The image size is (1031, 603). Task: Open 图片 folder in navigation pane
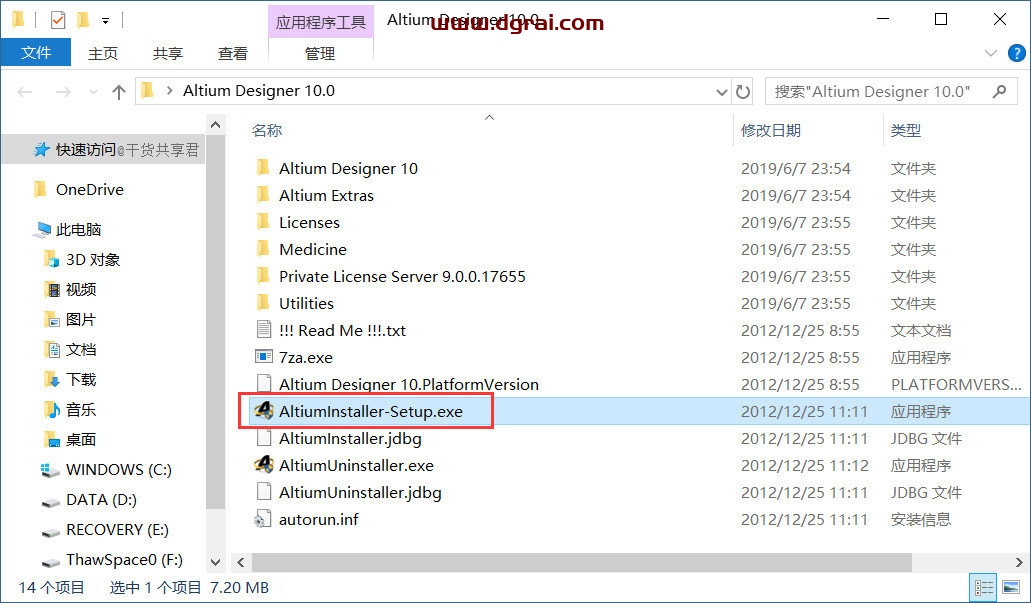(x=81, y=320)
